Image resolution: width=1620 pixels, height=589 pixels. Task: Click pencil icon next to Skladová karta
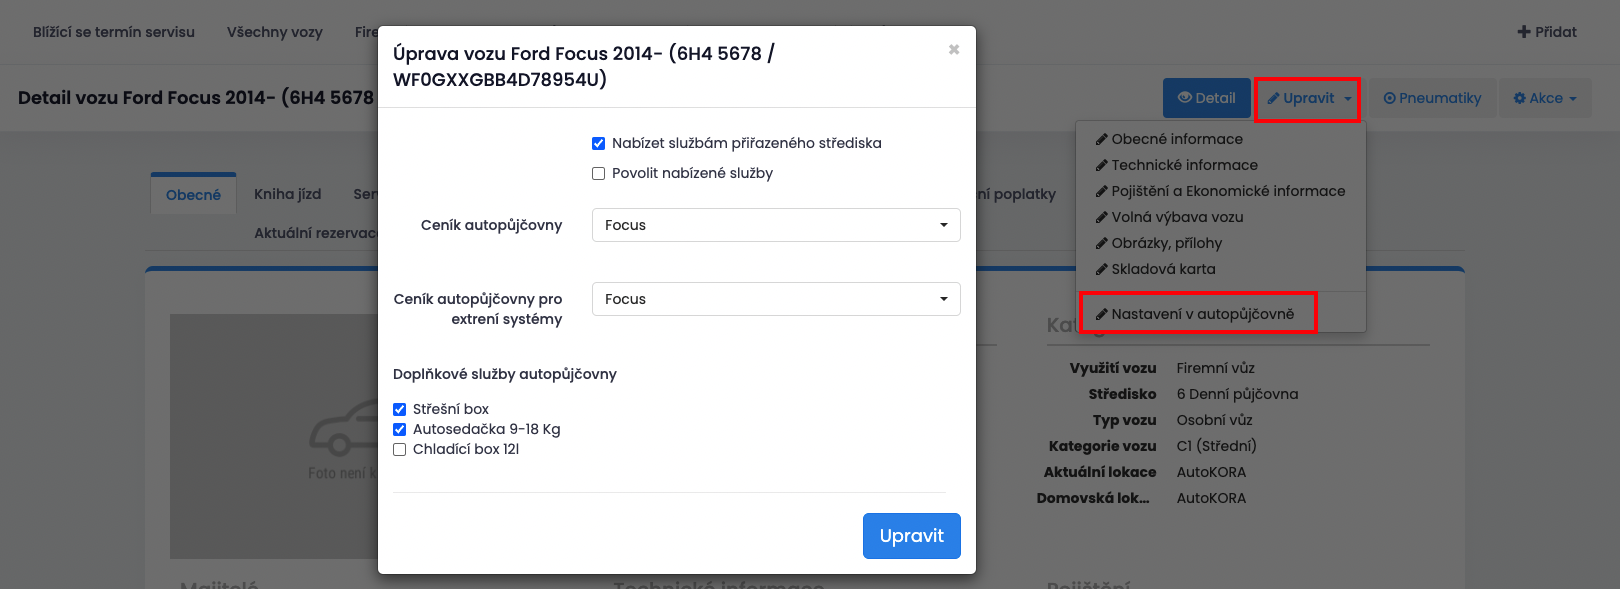(x=1101, y=269)
